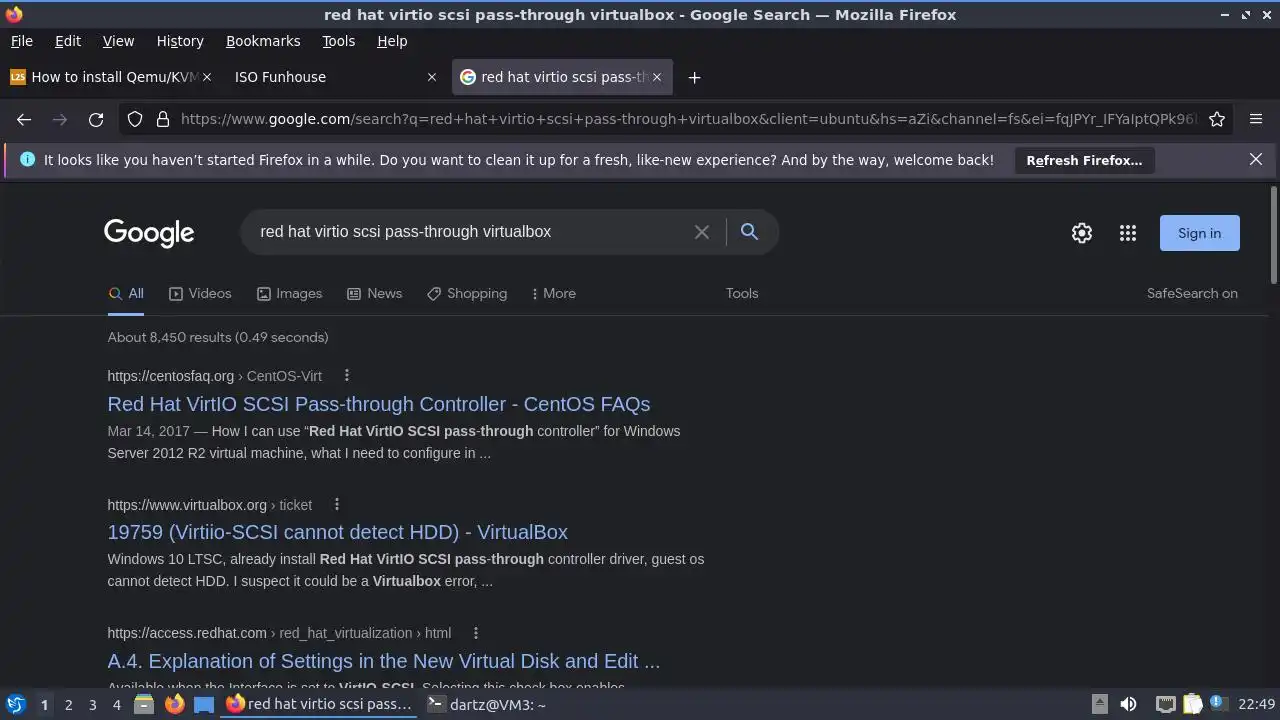Switch to the How to install Qemu/KVM tab
This screenshot has height=720, width=1280.
tap(110, 77)
